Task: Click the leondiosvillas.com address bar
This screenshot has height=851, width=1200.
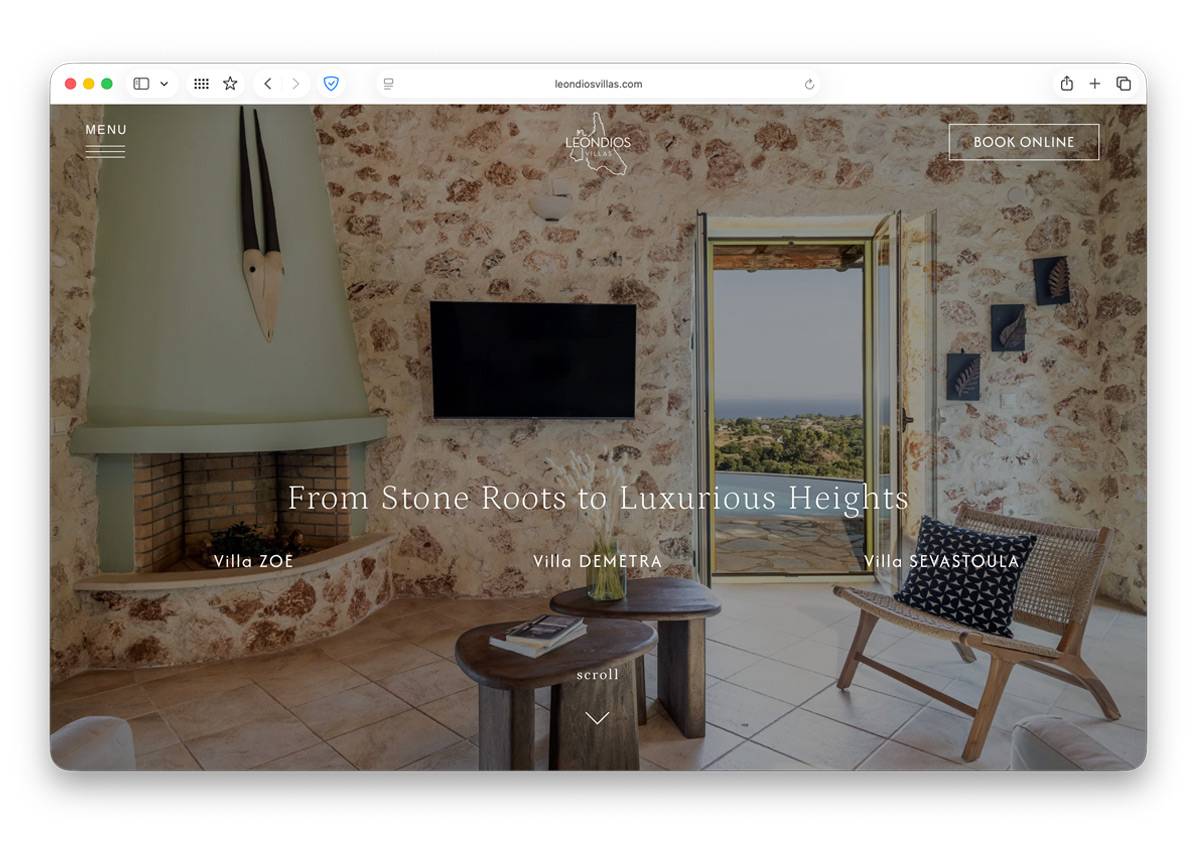Action: point(598,84)
